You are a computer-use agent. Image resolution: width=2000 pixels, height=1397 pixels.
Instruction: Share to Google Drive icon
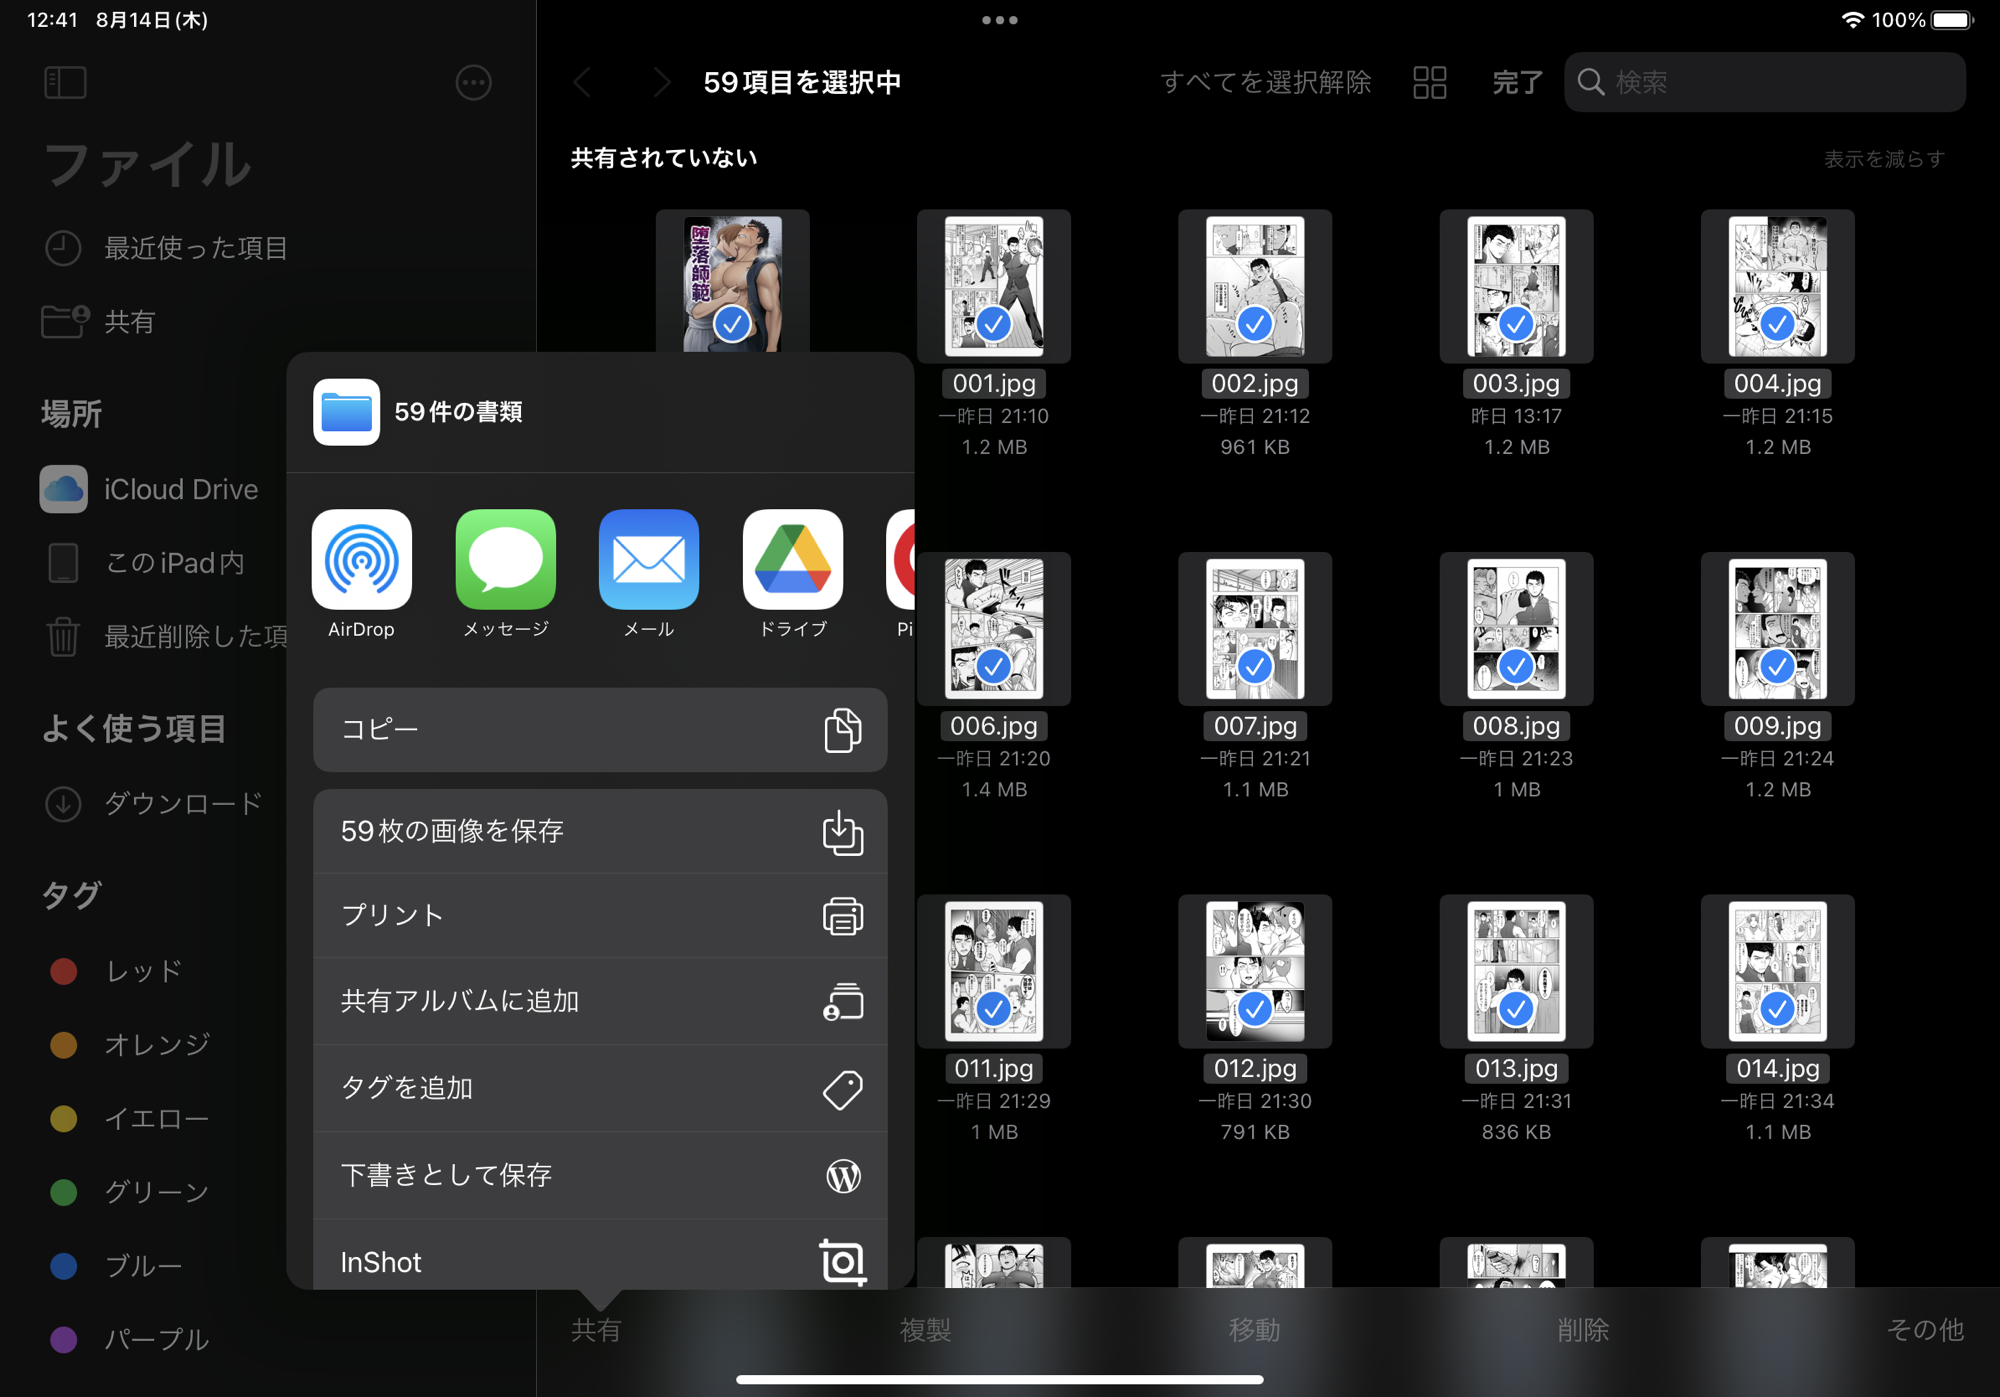[x=793, y=560]
